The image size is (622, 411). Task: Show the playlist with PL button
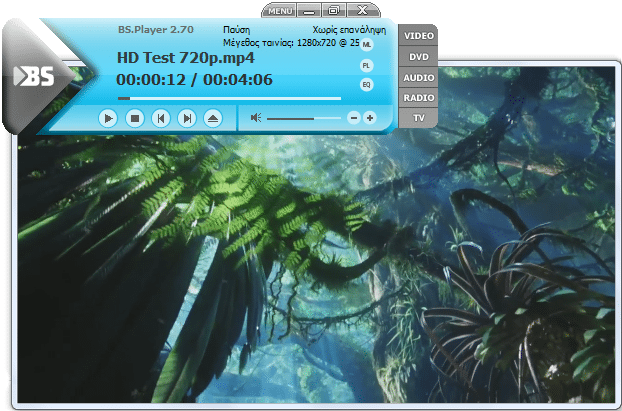(367, 65)
